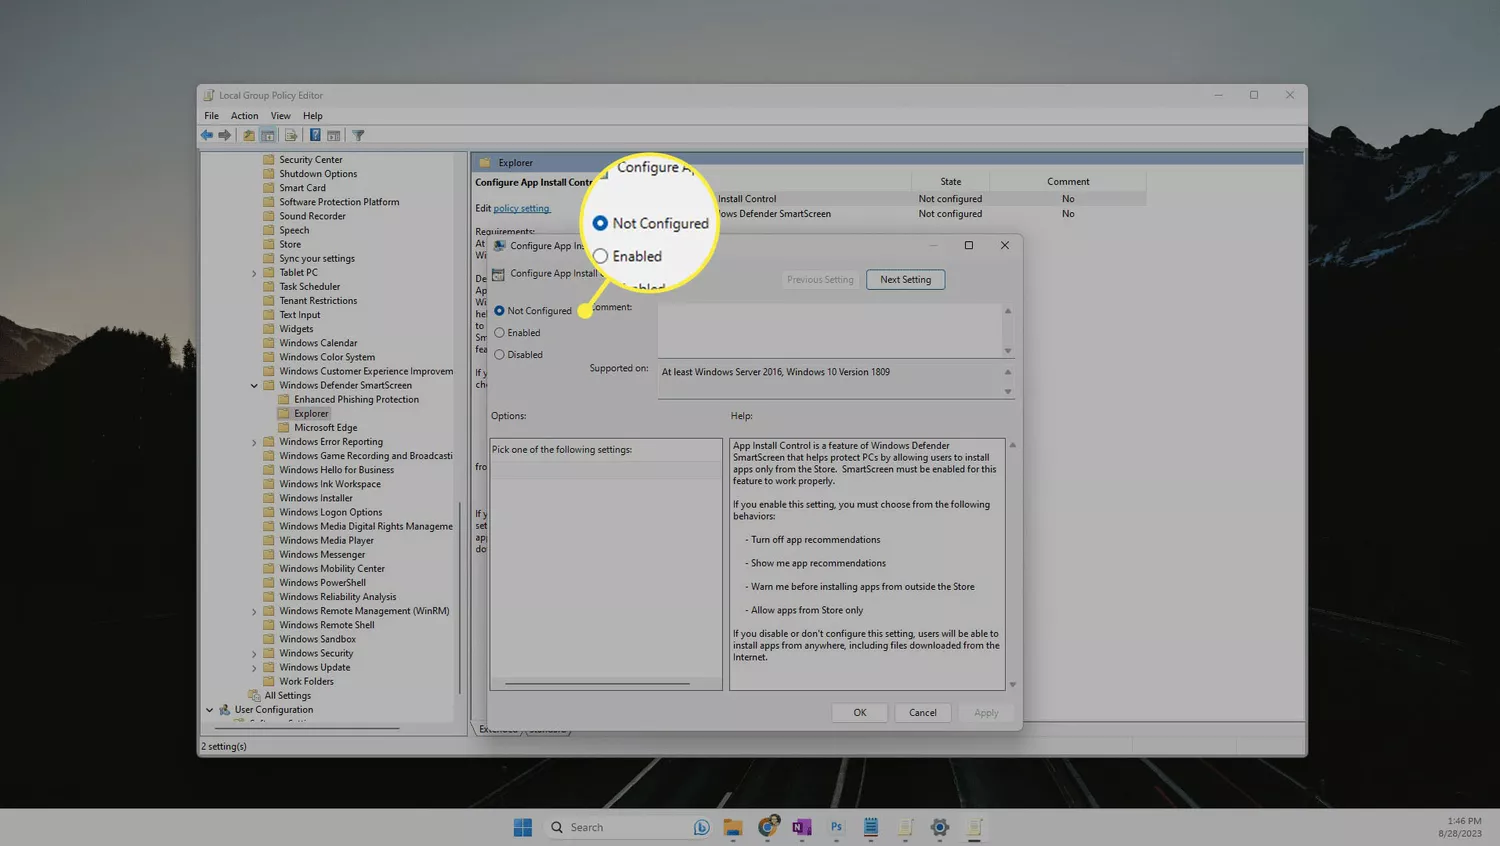
Task: Click the Comment column header
Action: (1068, 182)
